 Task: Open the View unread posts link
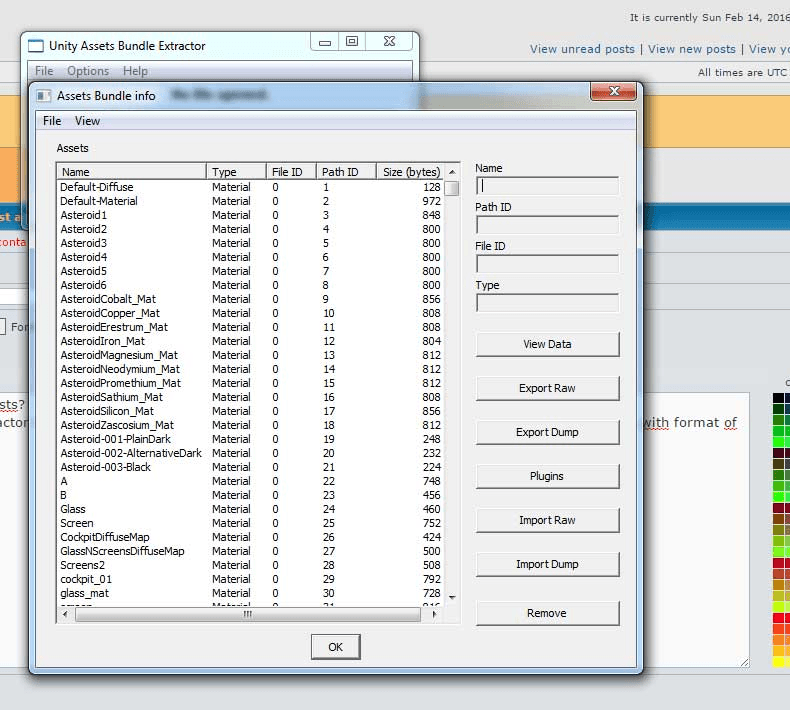pos(582,49)
